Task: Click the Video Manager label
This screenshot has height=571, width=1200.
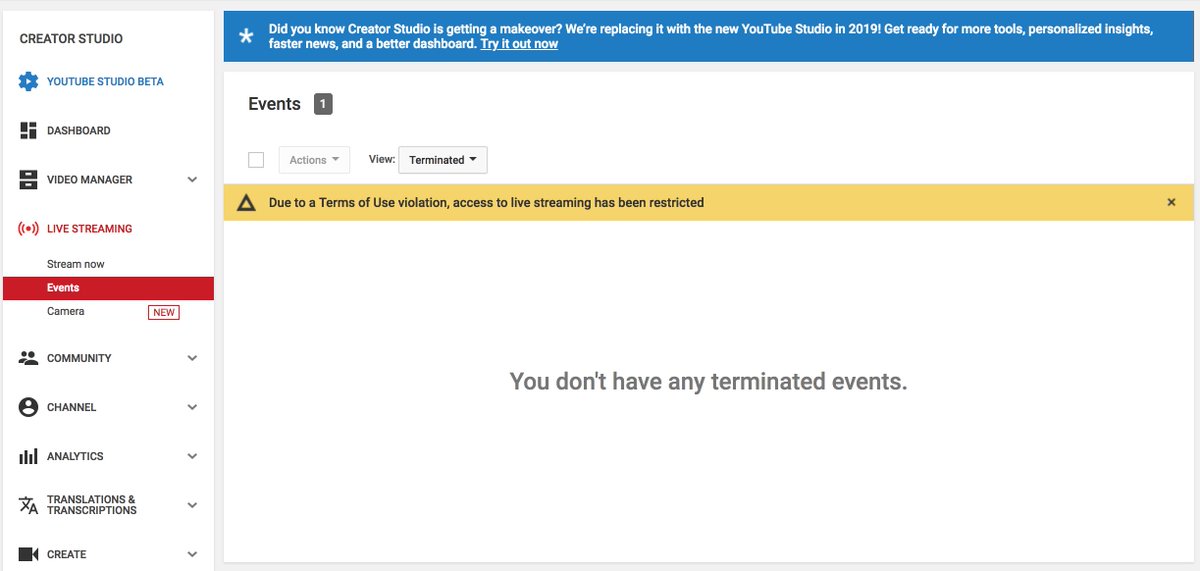Action: coord(90,180)
